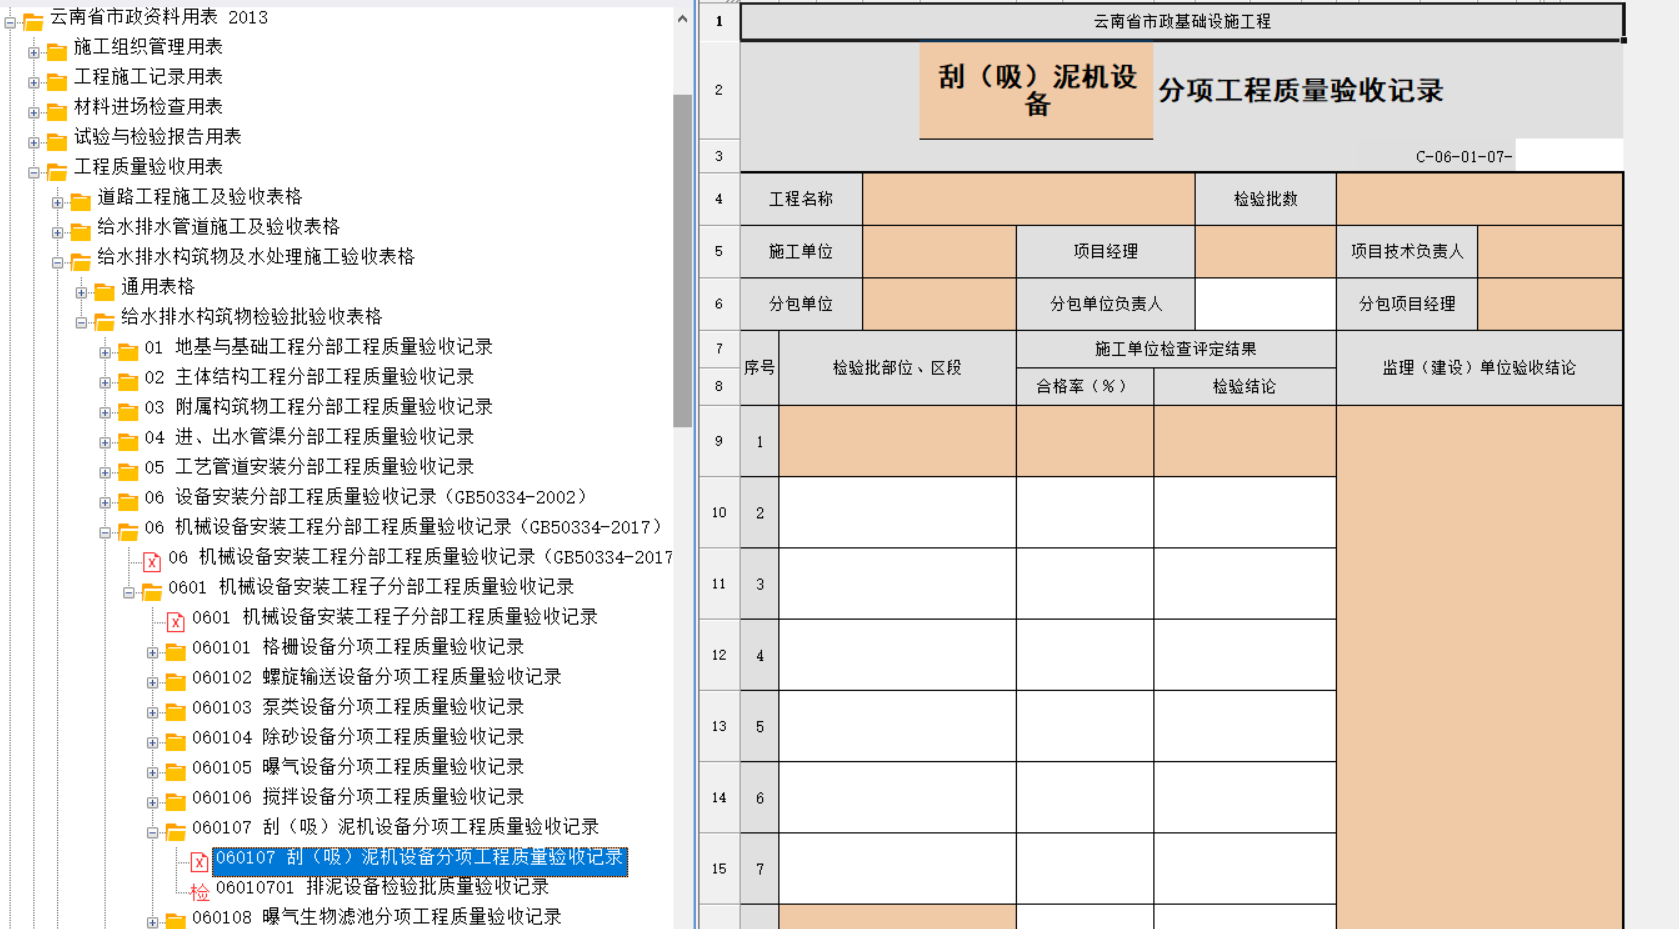Click red X icon beside 0601 子分部工程质量验收记录
This screenshot has height=929, width=1679.
point(175,621)
